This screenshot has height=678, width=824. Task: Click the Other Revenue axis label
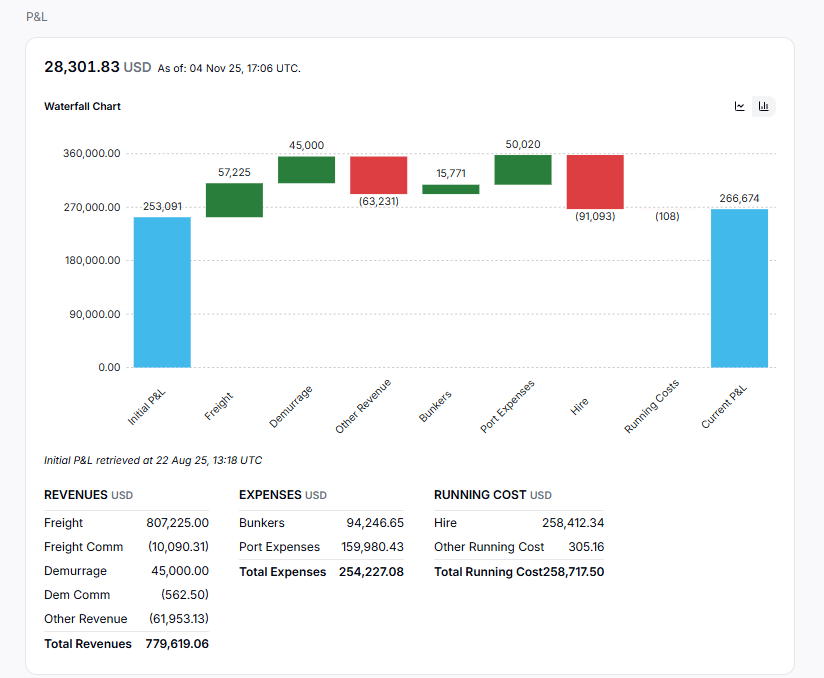(363, 406)
